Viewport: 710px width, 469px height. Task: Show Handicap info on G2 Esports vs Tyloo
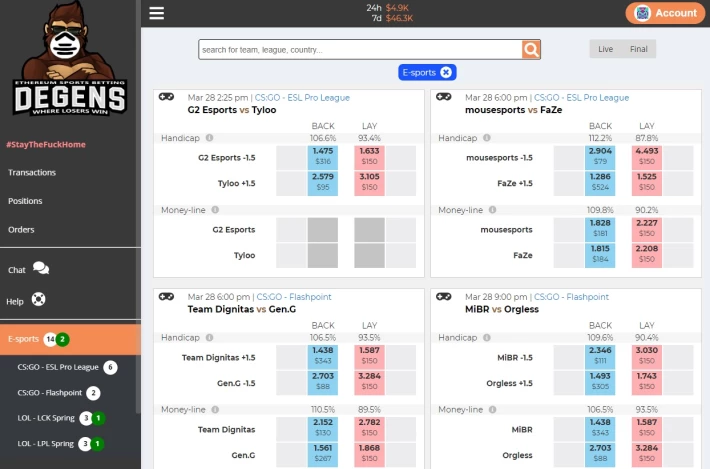point(209,138)
